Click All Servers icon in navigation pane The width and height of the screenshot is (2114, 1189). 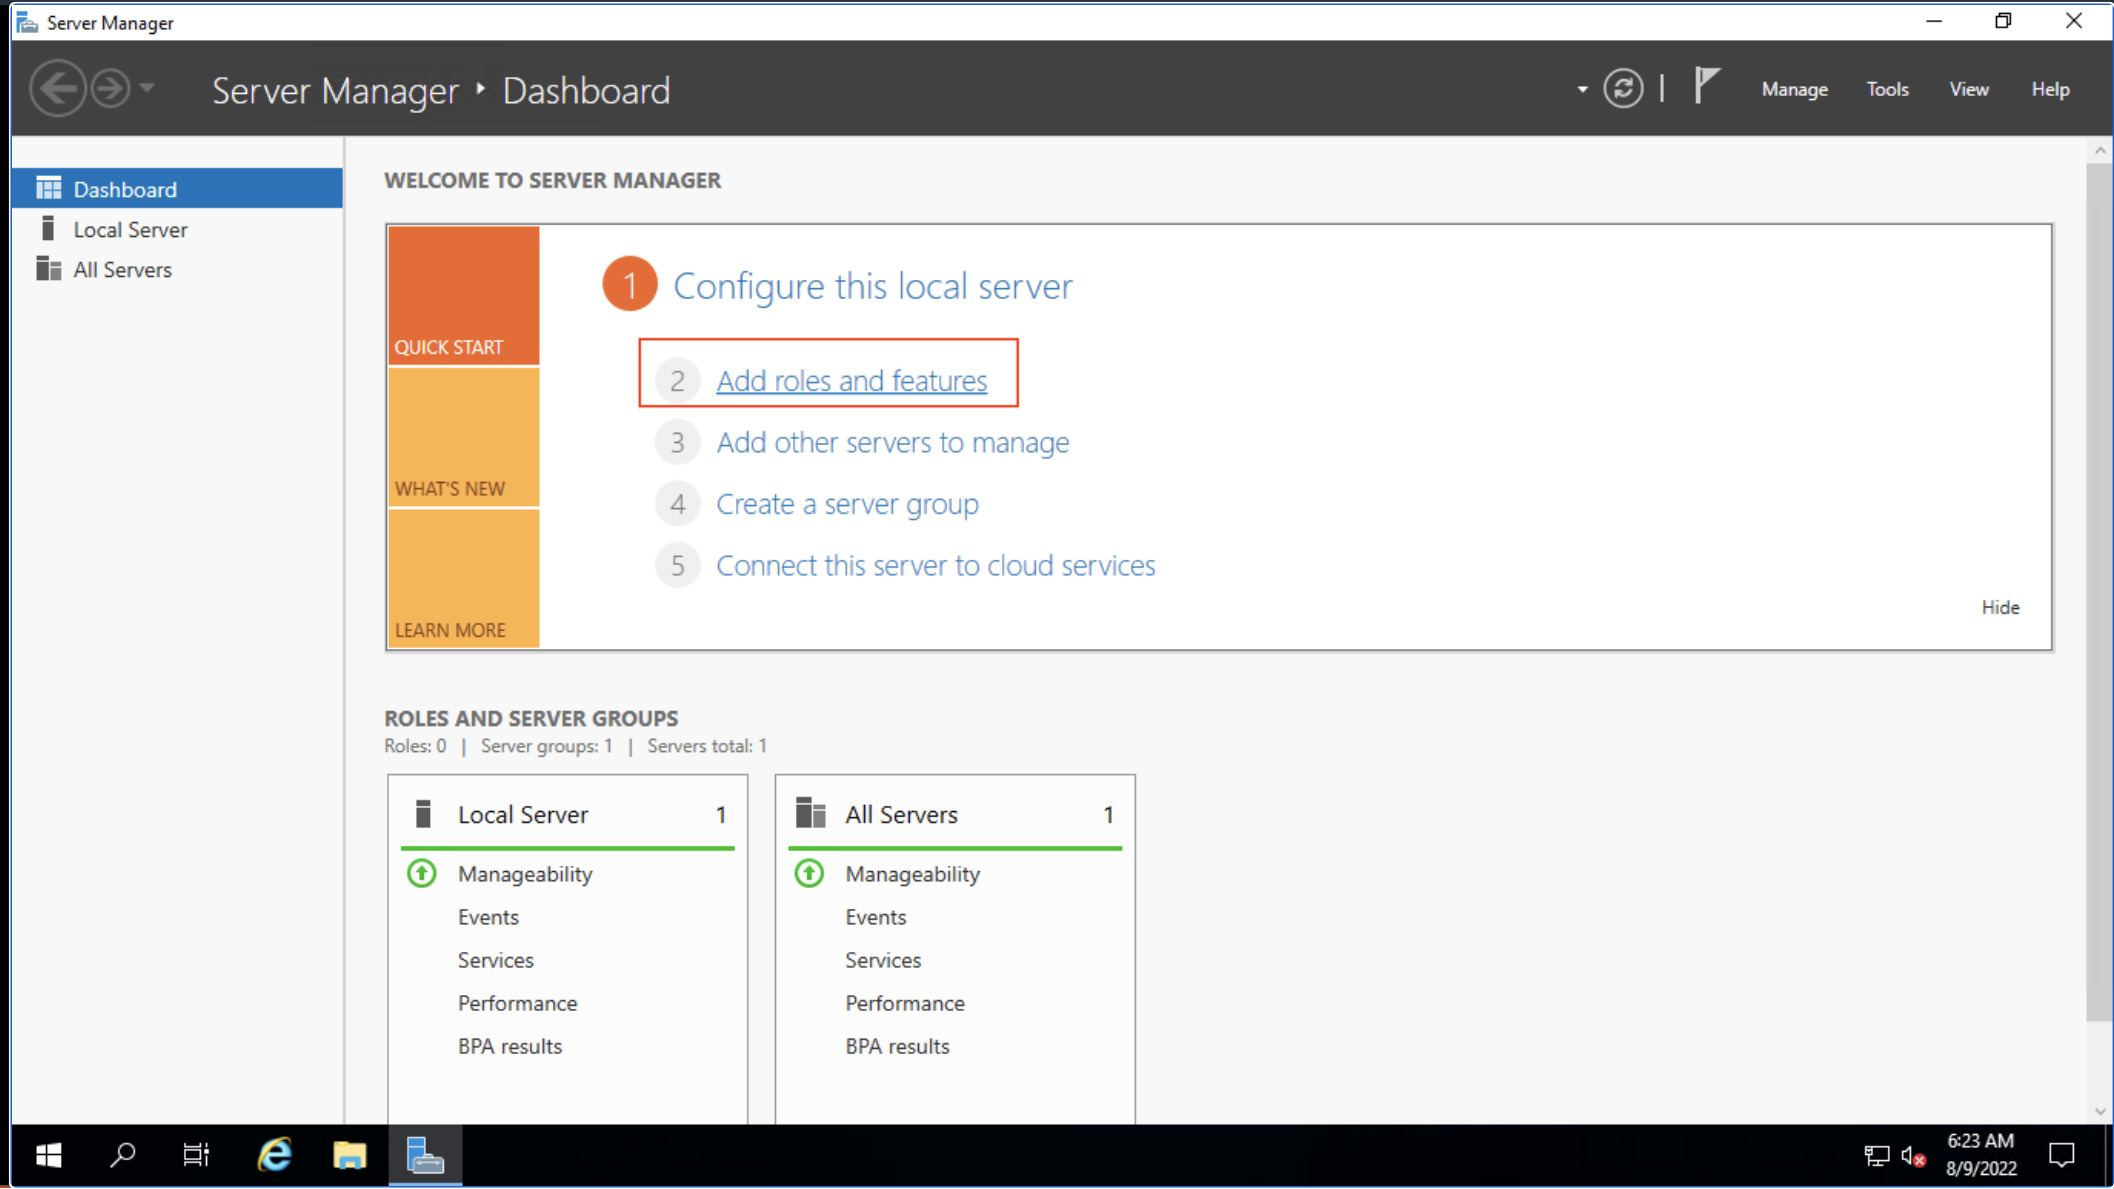(x=48, y=269)
